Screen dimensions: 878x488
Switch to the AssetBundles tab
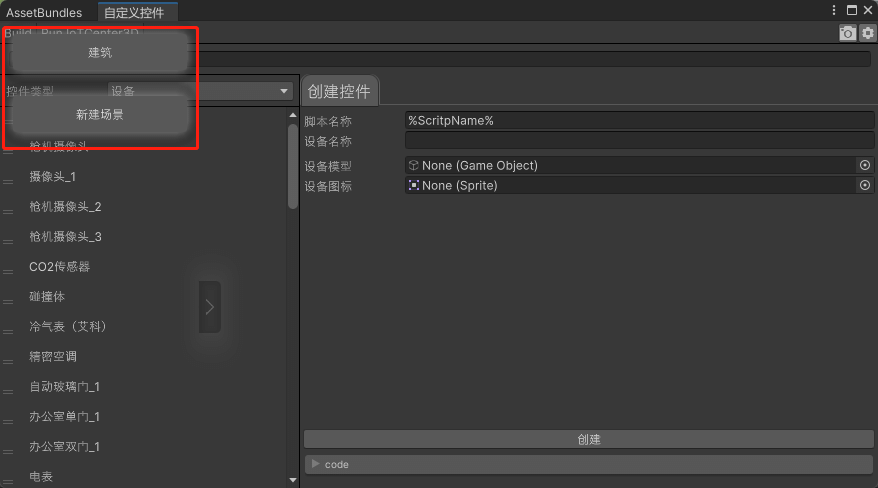[x=44, y=12]
